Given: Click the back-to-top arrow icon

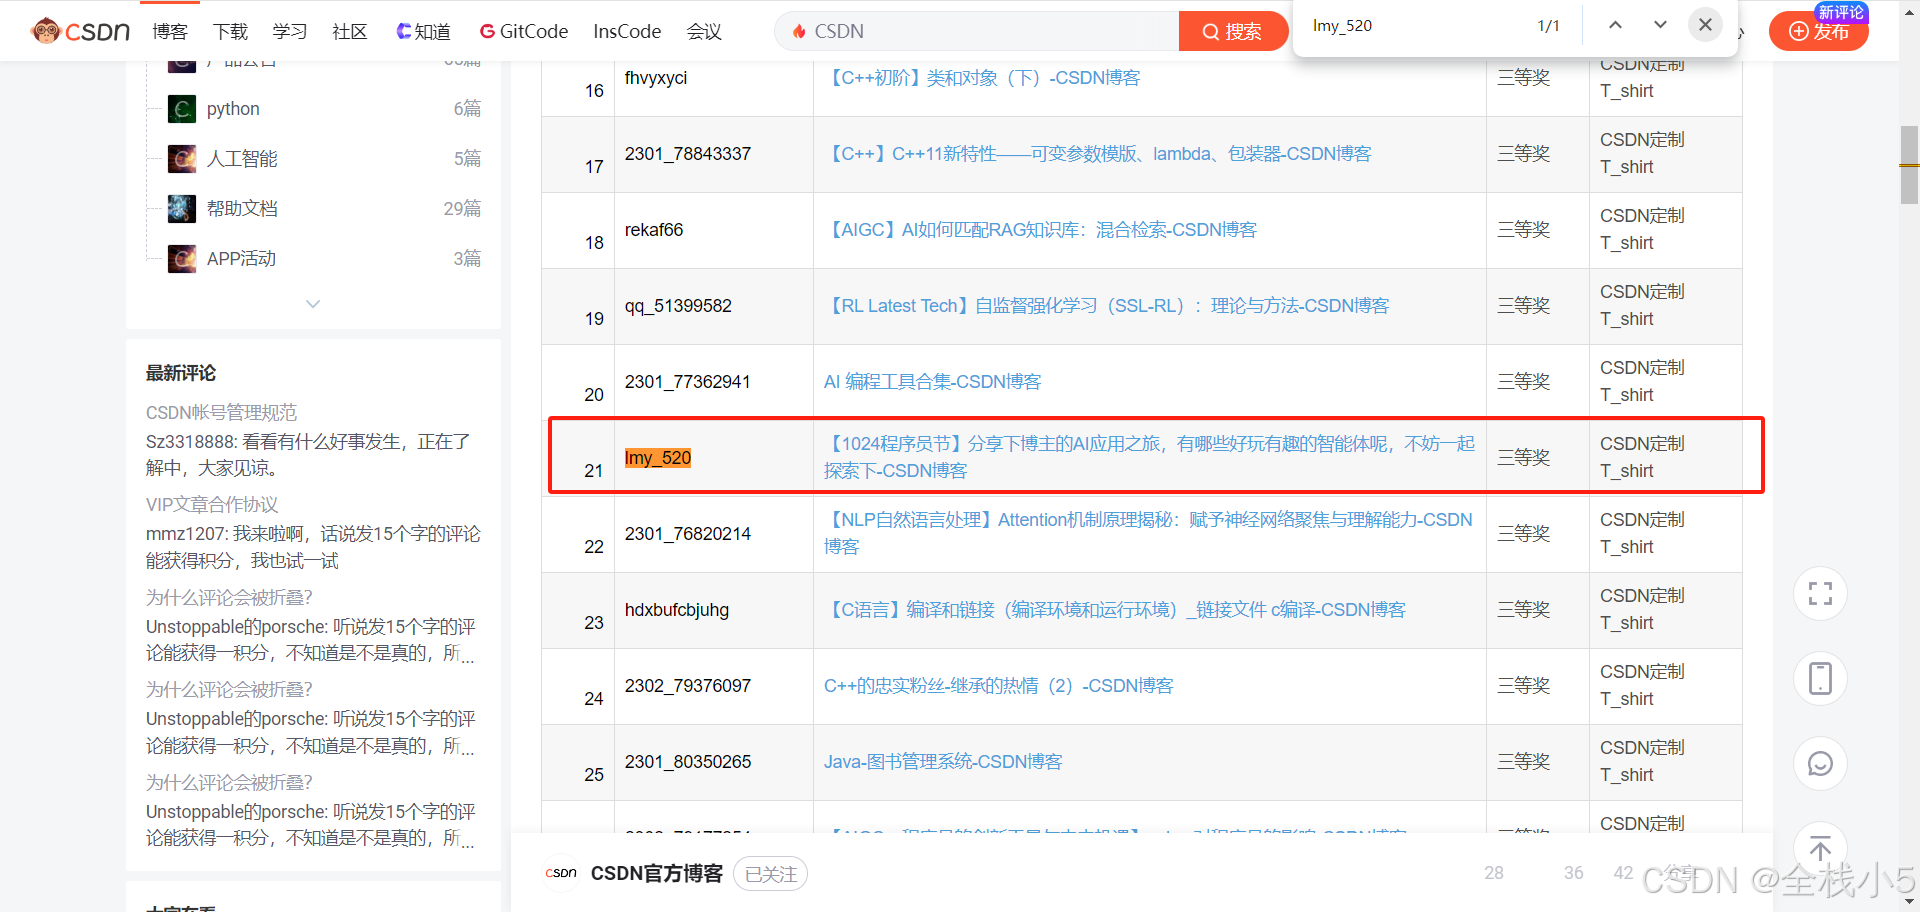Looking at the screenshot, I should (1820, 849).
